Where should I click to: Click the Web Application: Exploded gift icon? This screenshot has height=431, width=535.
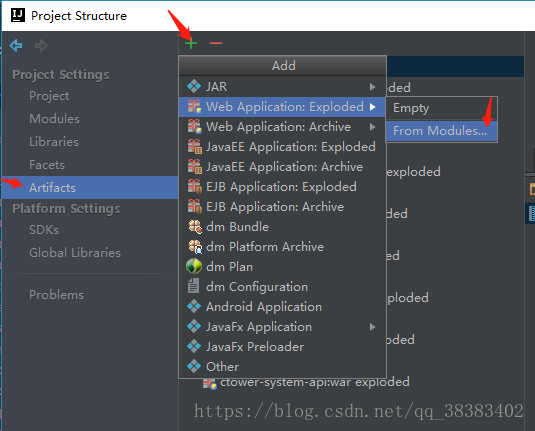click(194, 106)
